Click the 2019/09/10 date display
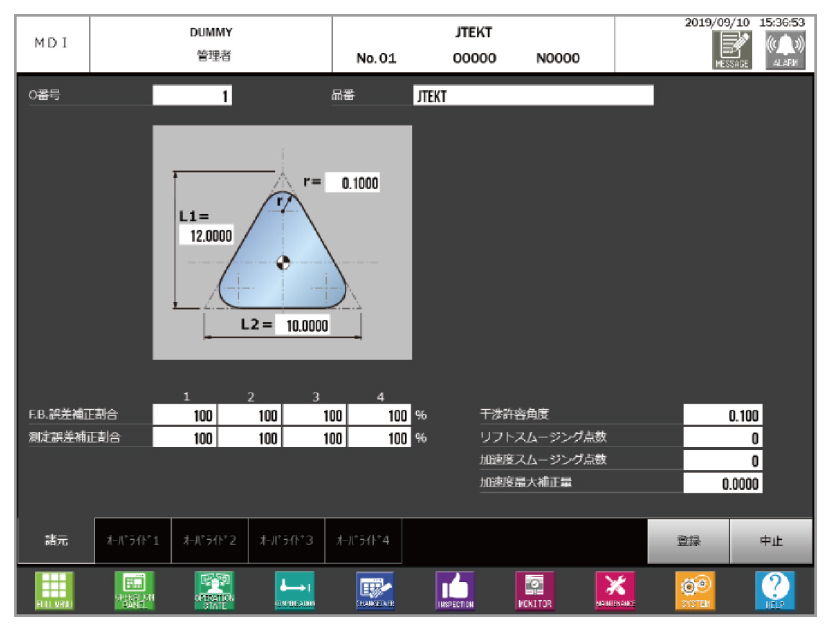Screen dimensions: 831x631 click(717, 22)
